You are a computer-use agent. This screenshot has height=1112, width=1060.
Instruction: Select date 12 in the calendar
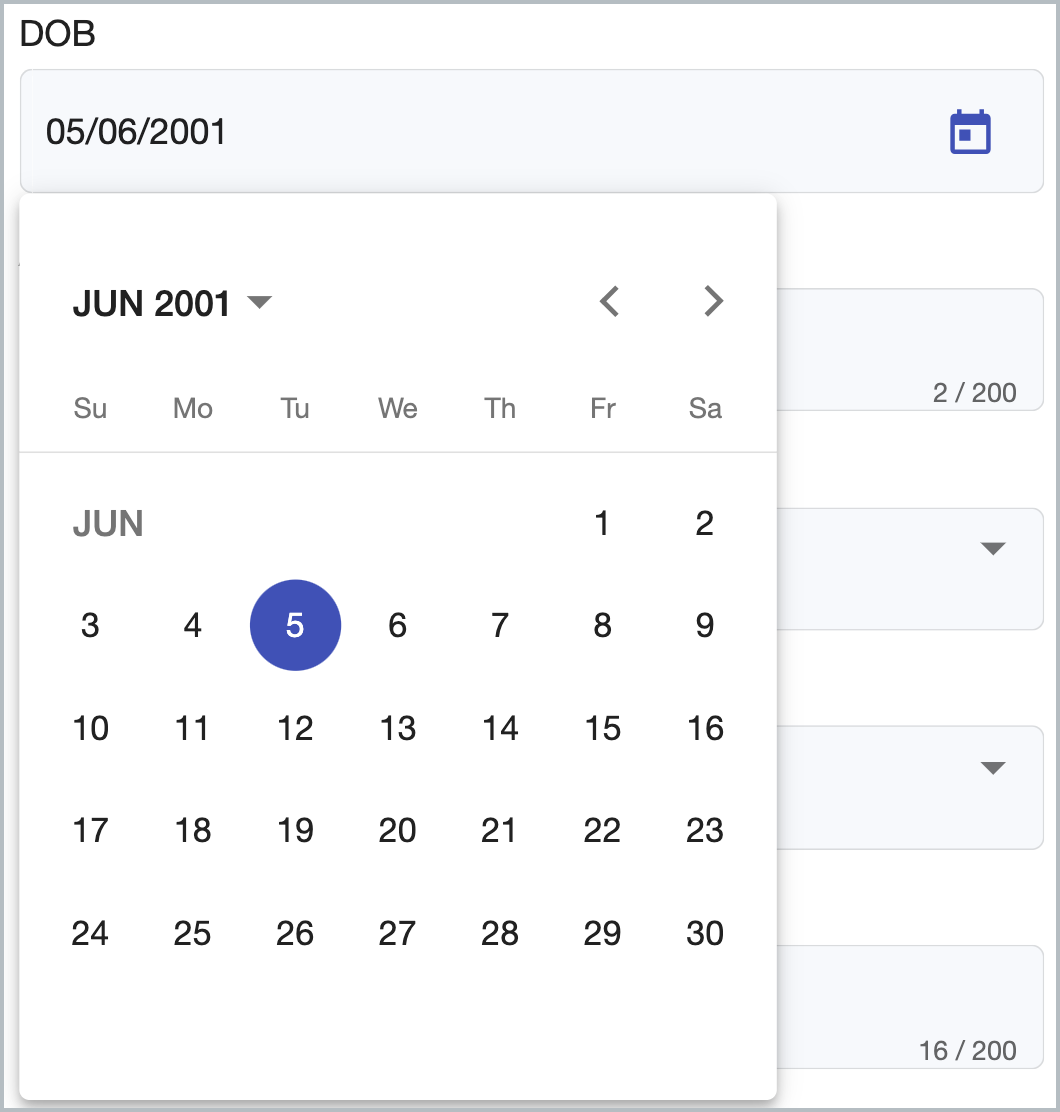[x=295, y=728]
